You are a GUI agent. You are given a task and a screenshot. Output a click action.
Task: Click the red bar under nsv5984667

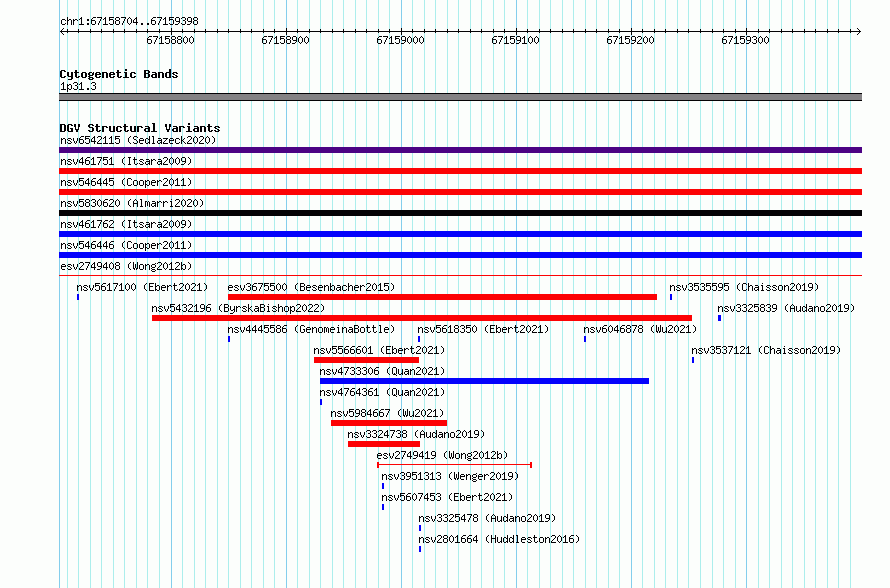(389, 423)
